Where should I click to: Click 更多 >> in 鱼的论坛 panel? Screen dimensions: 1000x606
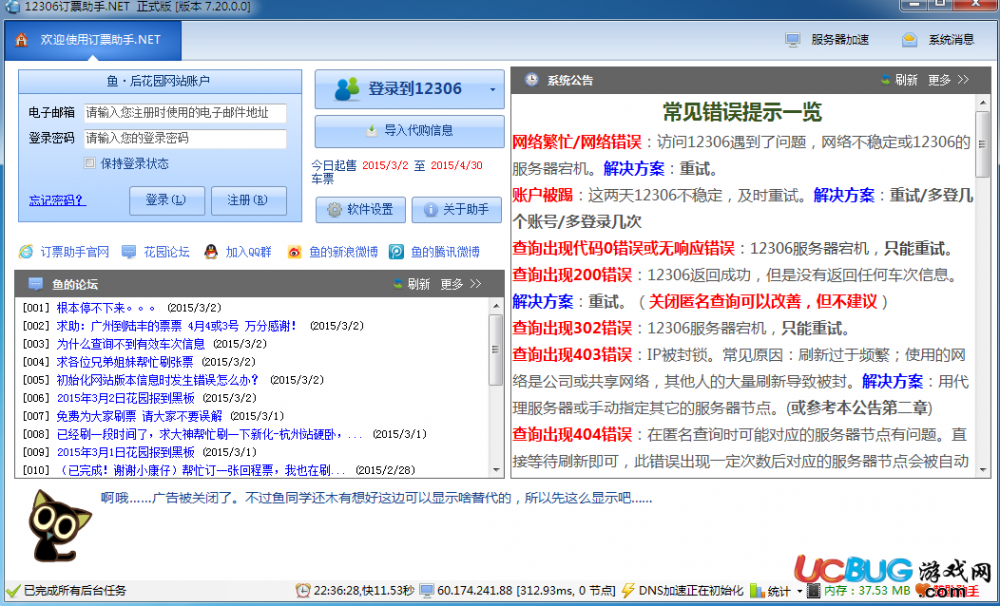click(x=460, y=284)
